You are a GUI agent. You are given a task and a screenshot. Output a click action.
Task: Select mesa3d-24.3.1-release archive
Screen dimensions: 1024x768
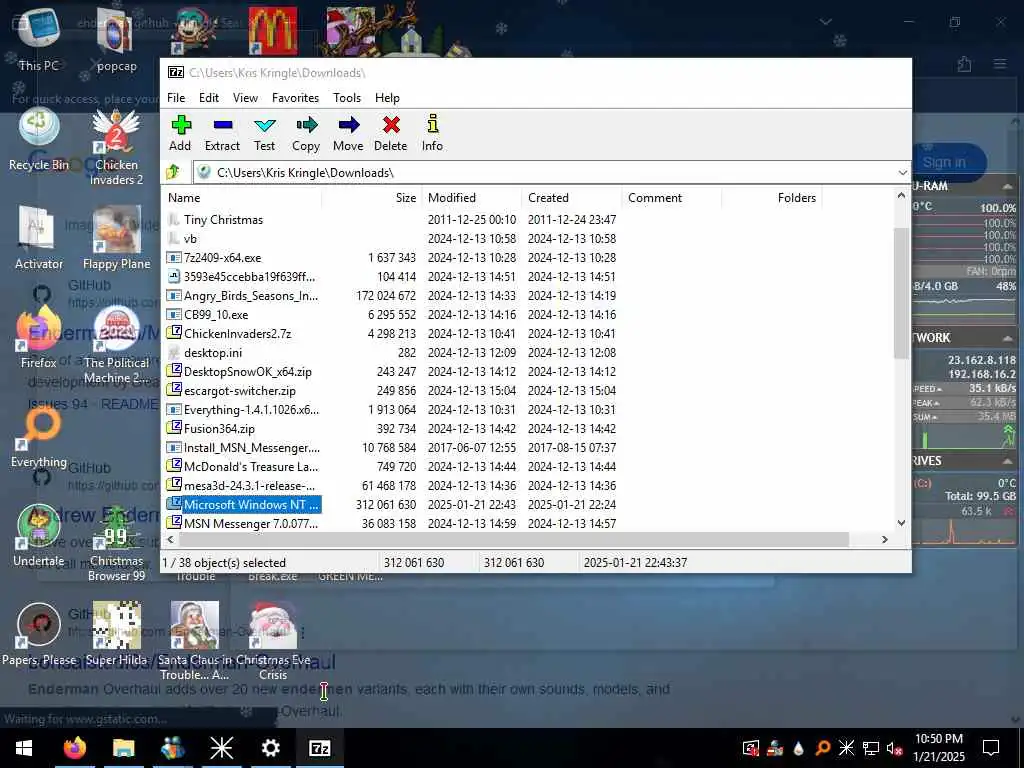tap(249, 485)
